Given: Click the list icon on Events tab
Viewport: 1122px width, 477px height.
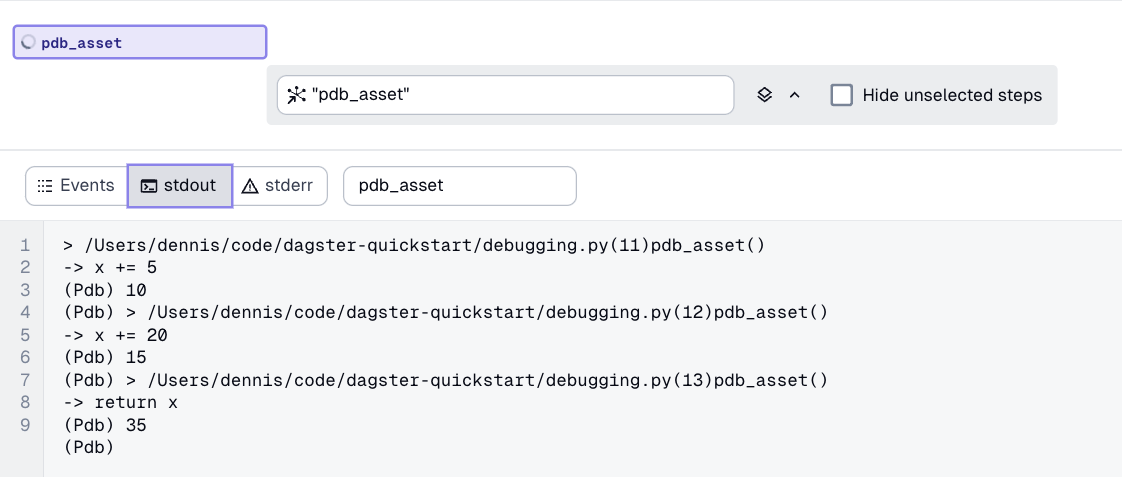Looking at the screenshot, I should pos(44,186).
